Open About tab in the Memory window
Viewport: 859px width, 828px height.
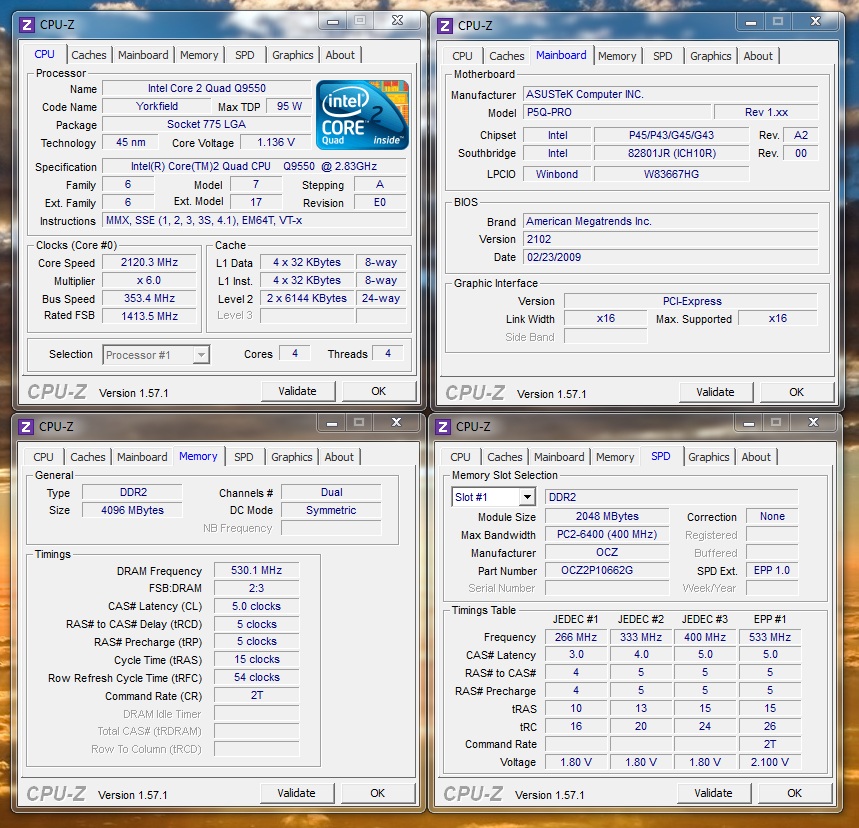pos(339,457)
